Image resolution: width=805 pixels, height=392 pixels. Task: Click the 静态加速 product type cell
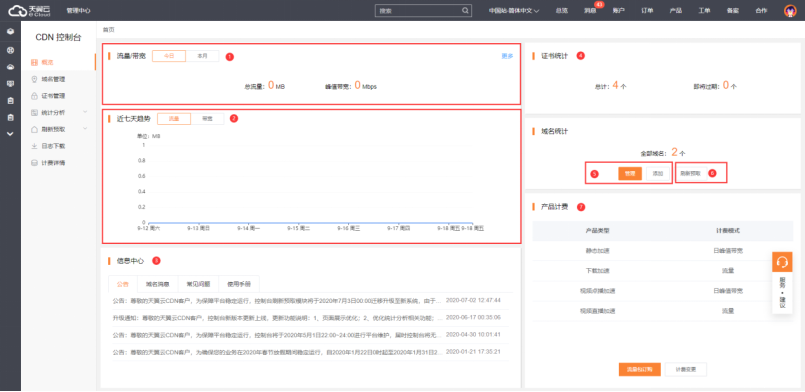click(x=597, y=250)
